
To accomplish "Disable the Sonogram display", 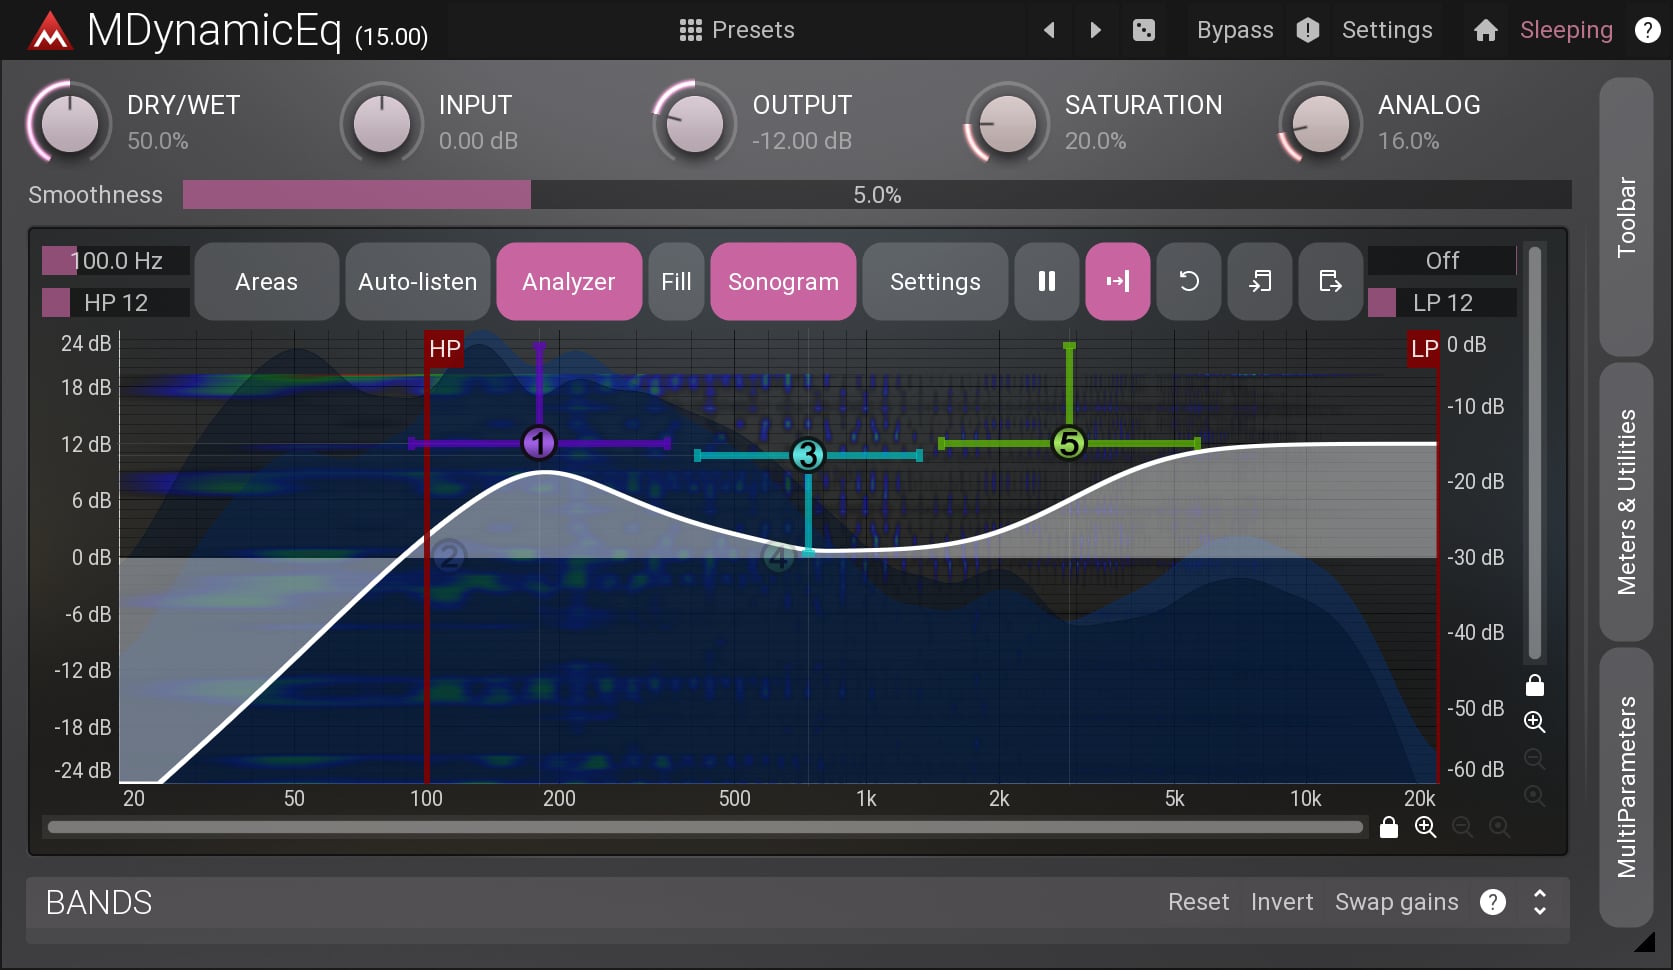I will pos(783,282).
